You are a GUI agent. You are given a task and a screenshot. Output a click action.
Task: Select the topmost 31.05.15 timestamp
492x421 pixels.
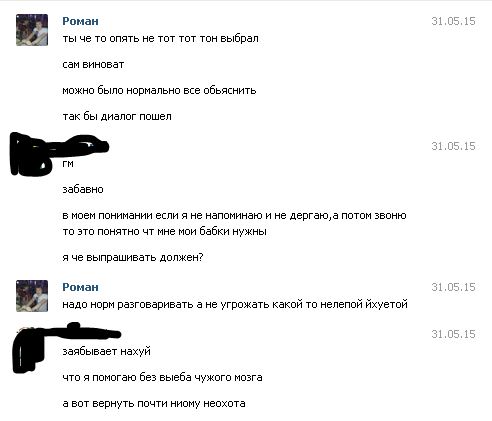point(453,21)
